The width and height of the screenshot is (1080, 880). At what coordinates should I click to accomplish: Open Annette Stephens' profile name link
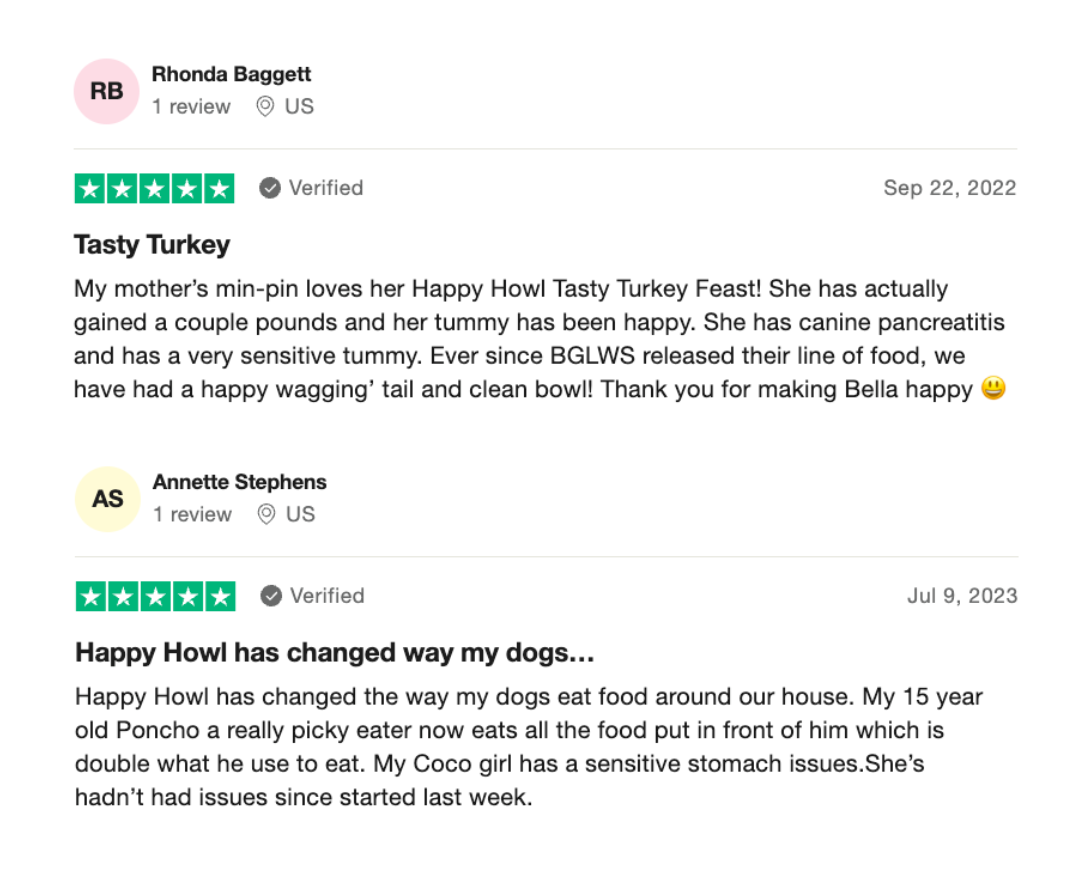[x=240, y=482]
